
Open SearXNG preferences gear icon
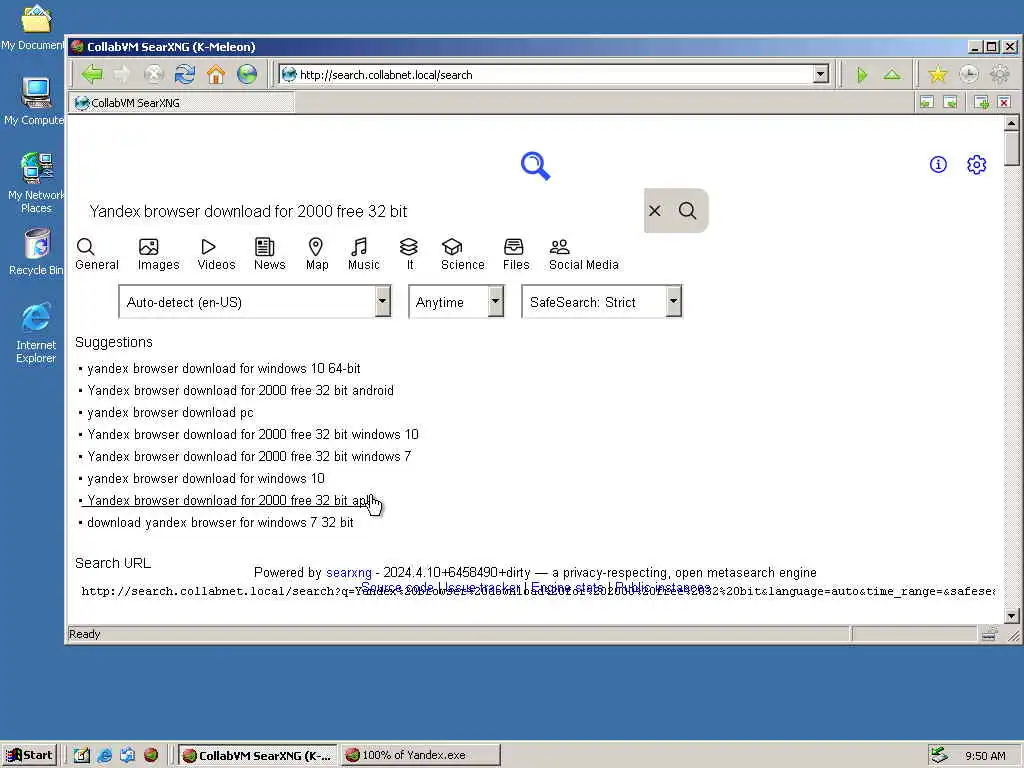pos(976,165)
